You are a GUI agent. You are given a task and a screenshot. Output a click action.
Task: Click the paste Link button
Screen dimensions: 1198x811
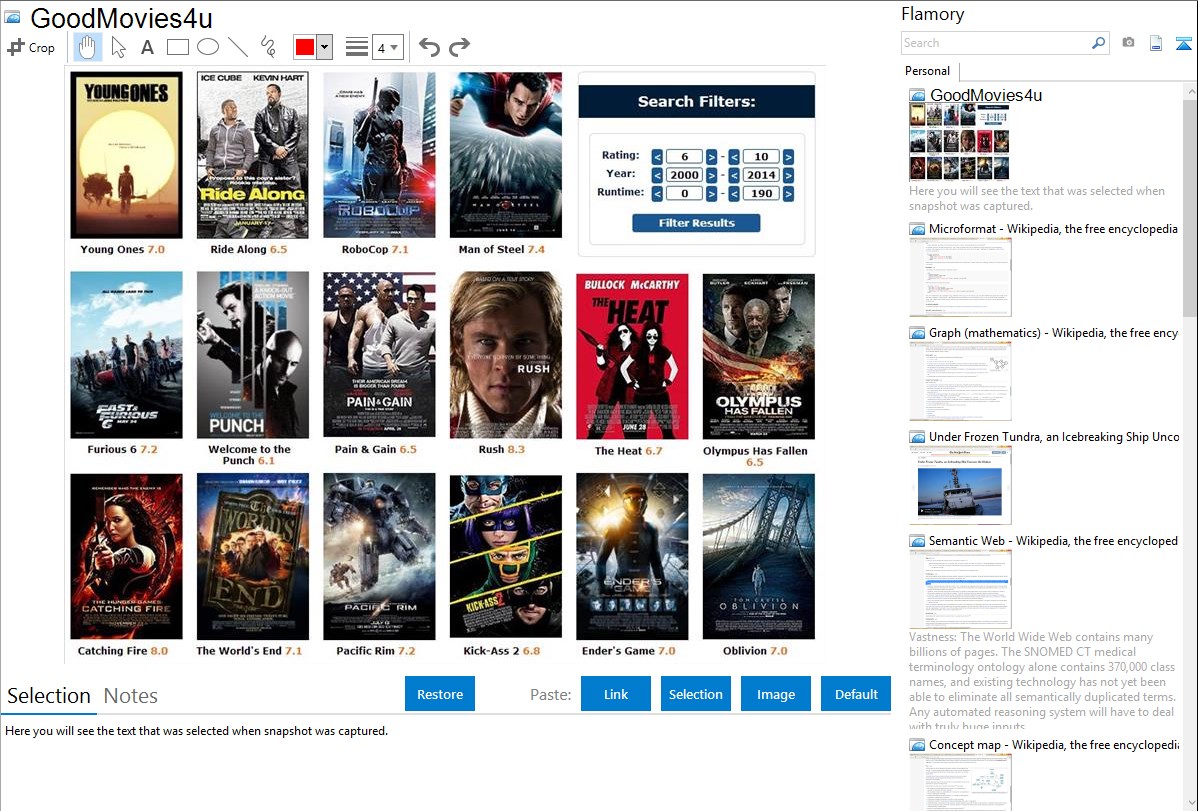tap(616, 694)
